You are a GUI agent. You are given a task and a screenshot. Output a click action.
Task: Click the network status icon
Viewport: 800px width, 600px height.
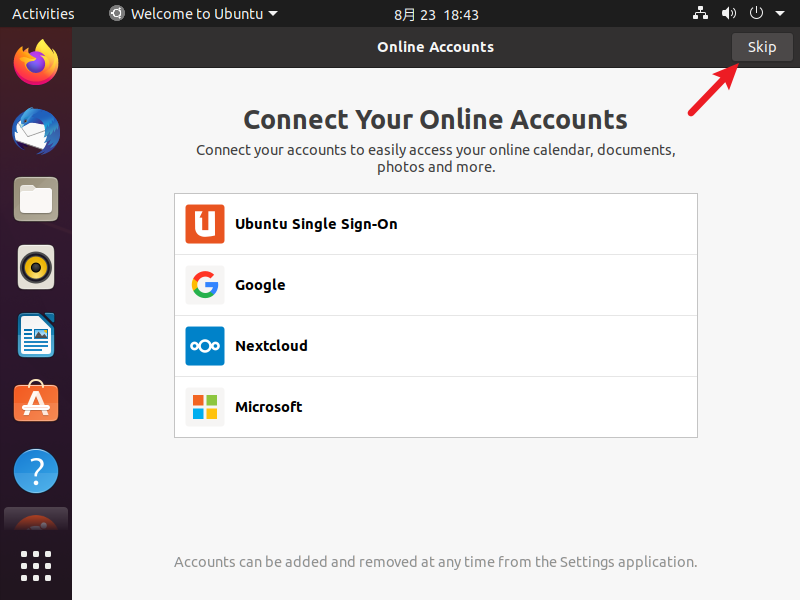tap(700, 13)
